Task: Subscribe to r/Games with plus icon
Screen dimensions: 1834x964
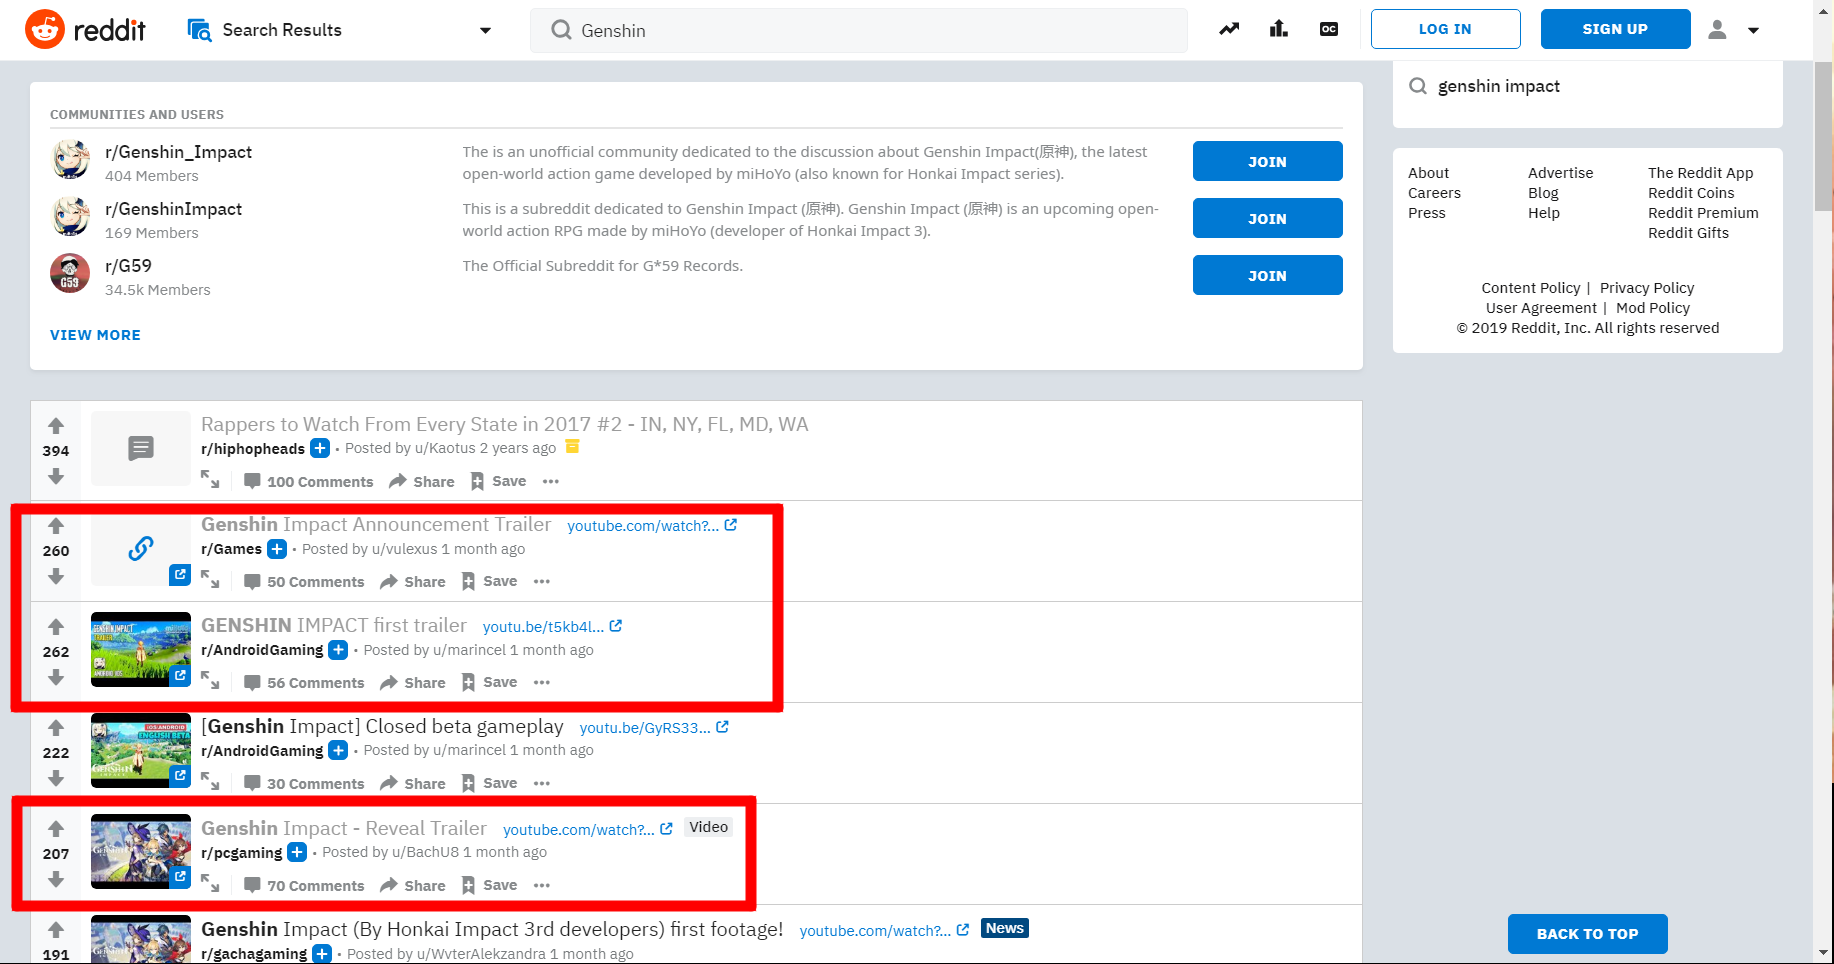Action: coord(277,549)
